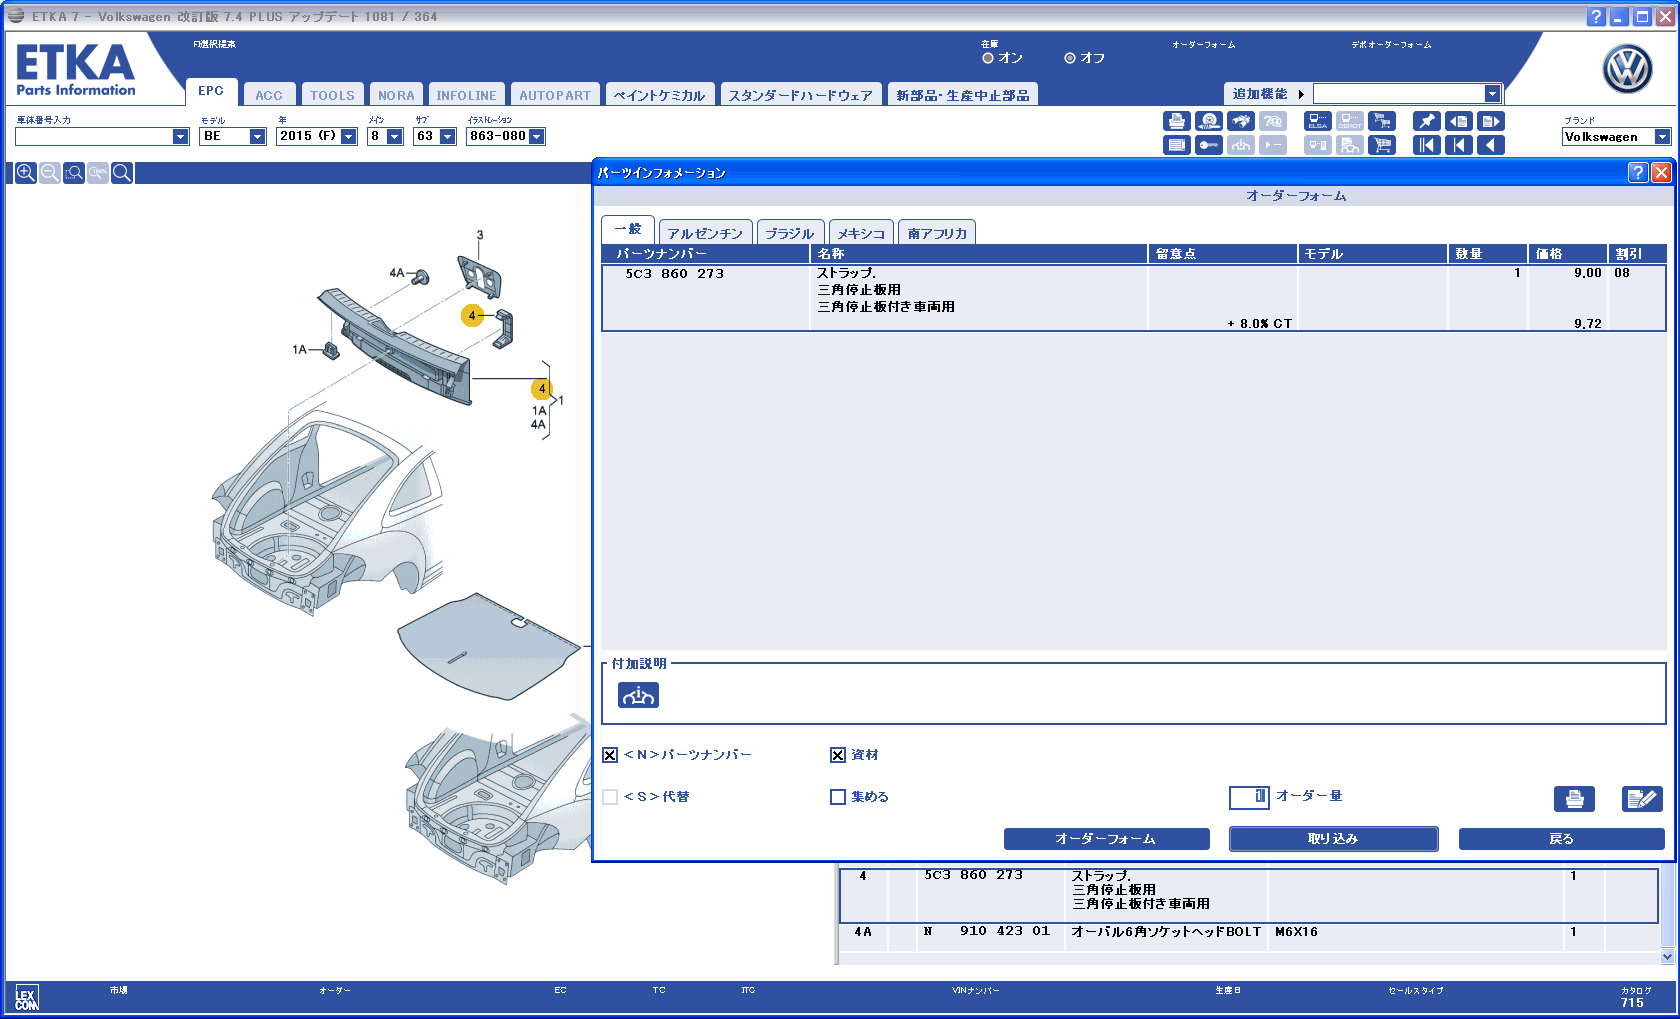Switch to the アルゼンチン tab

[705, 233]
